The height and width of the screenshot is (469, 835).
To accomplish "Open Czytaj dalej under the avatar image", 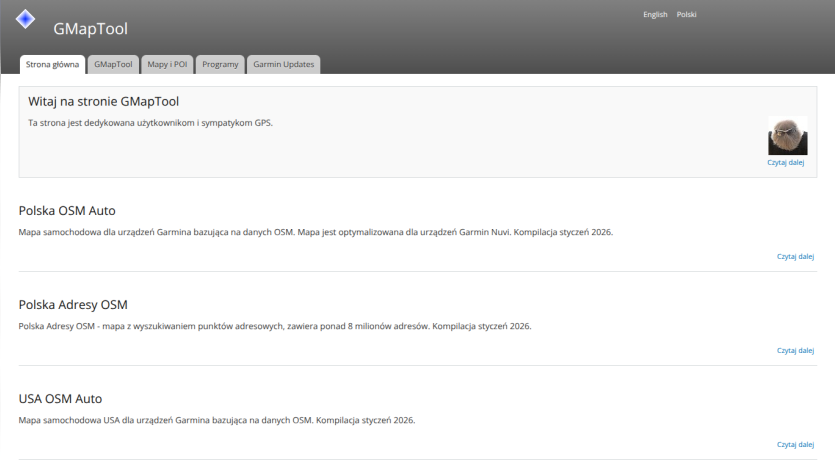I will [785, 162].
